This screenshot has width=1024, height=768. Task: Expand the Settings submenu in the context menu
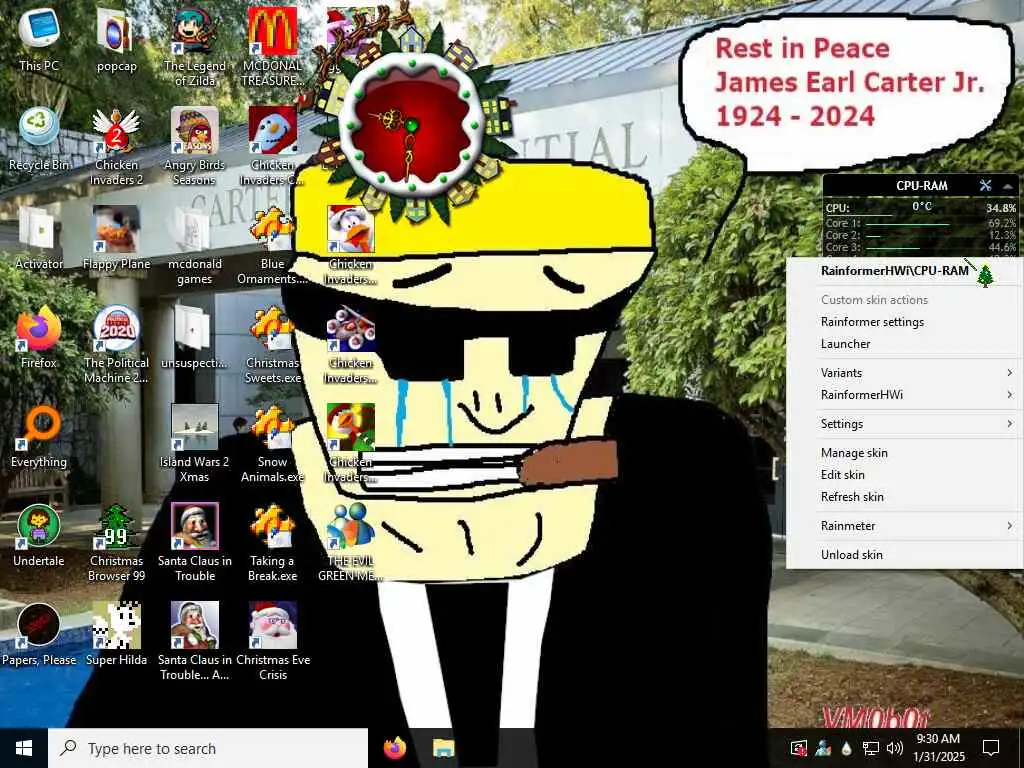[905, 424]
